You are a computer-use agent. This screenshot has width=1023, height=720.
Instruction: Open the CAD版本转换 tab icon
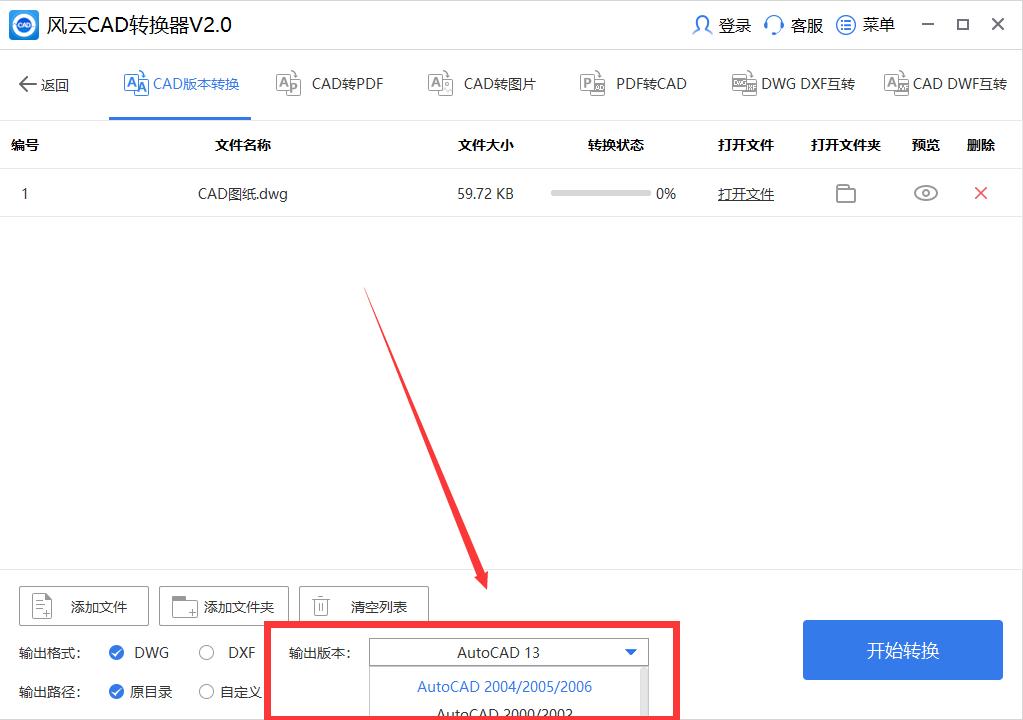[x=135, y=83]
